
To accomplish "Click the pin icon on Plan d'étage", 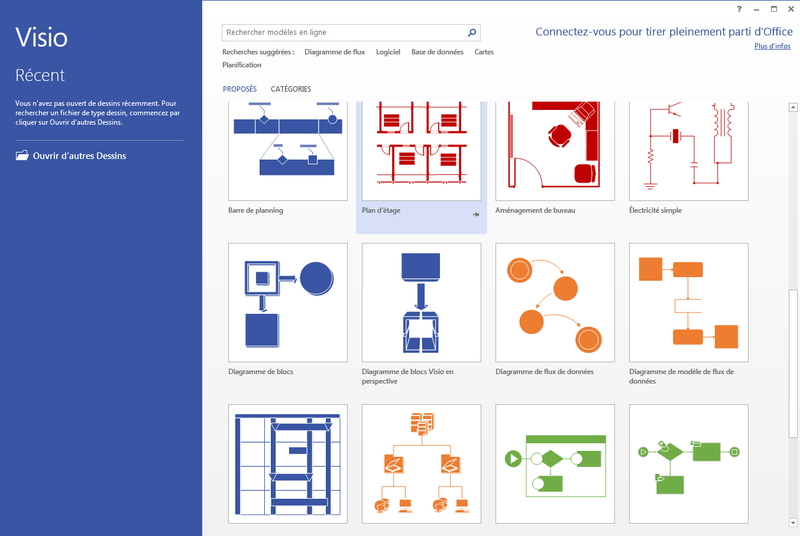I will tap(476, 215).
